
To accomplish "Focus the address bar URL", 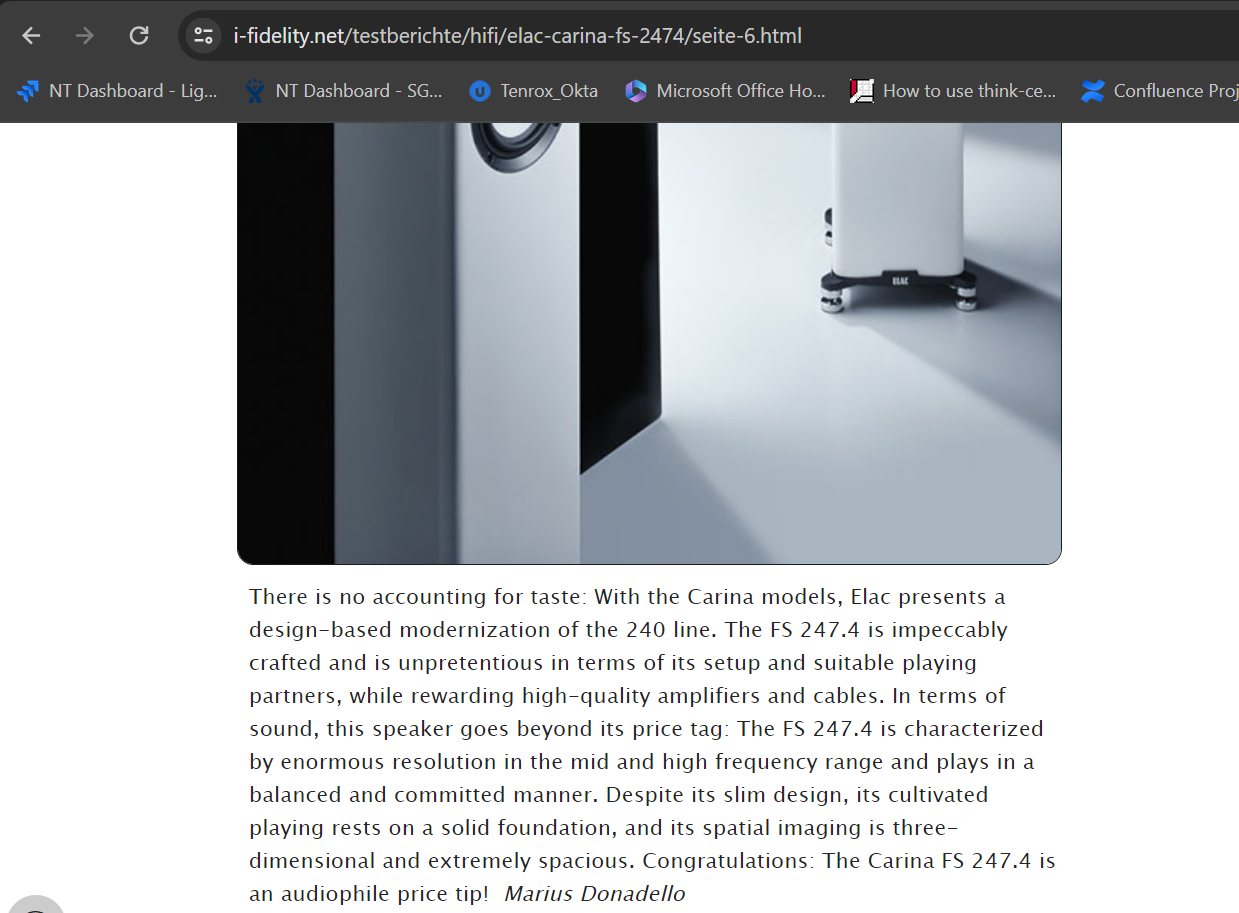I will click(x=517, y=36).
